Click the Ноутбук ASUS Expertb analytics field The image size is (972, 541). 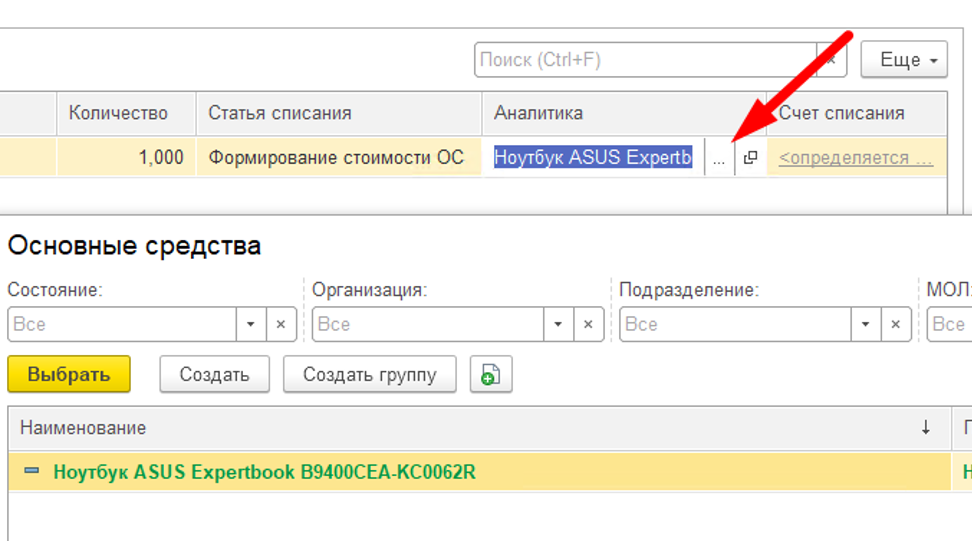[x=593, y=158]
